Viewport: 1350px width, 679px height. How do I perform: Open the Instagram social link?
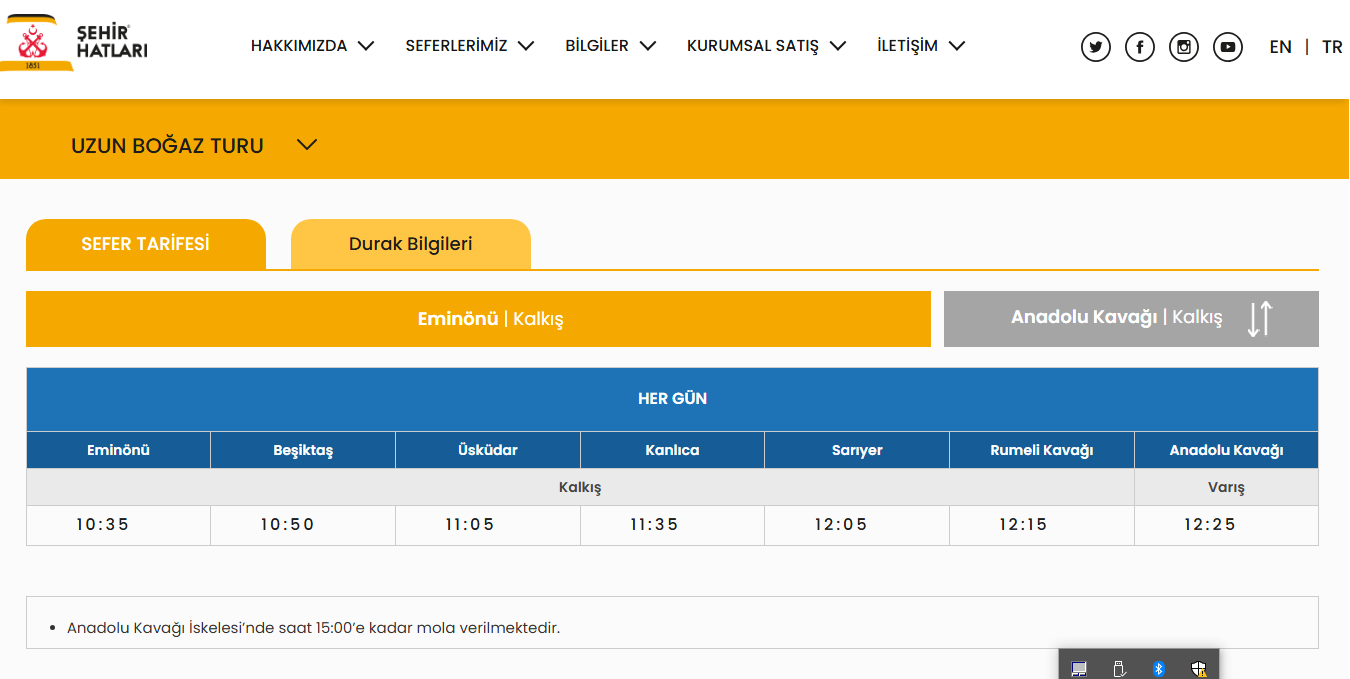pos(1184,47)
